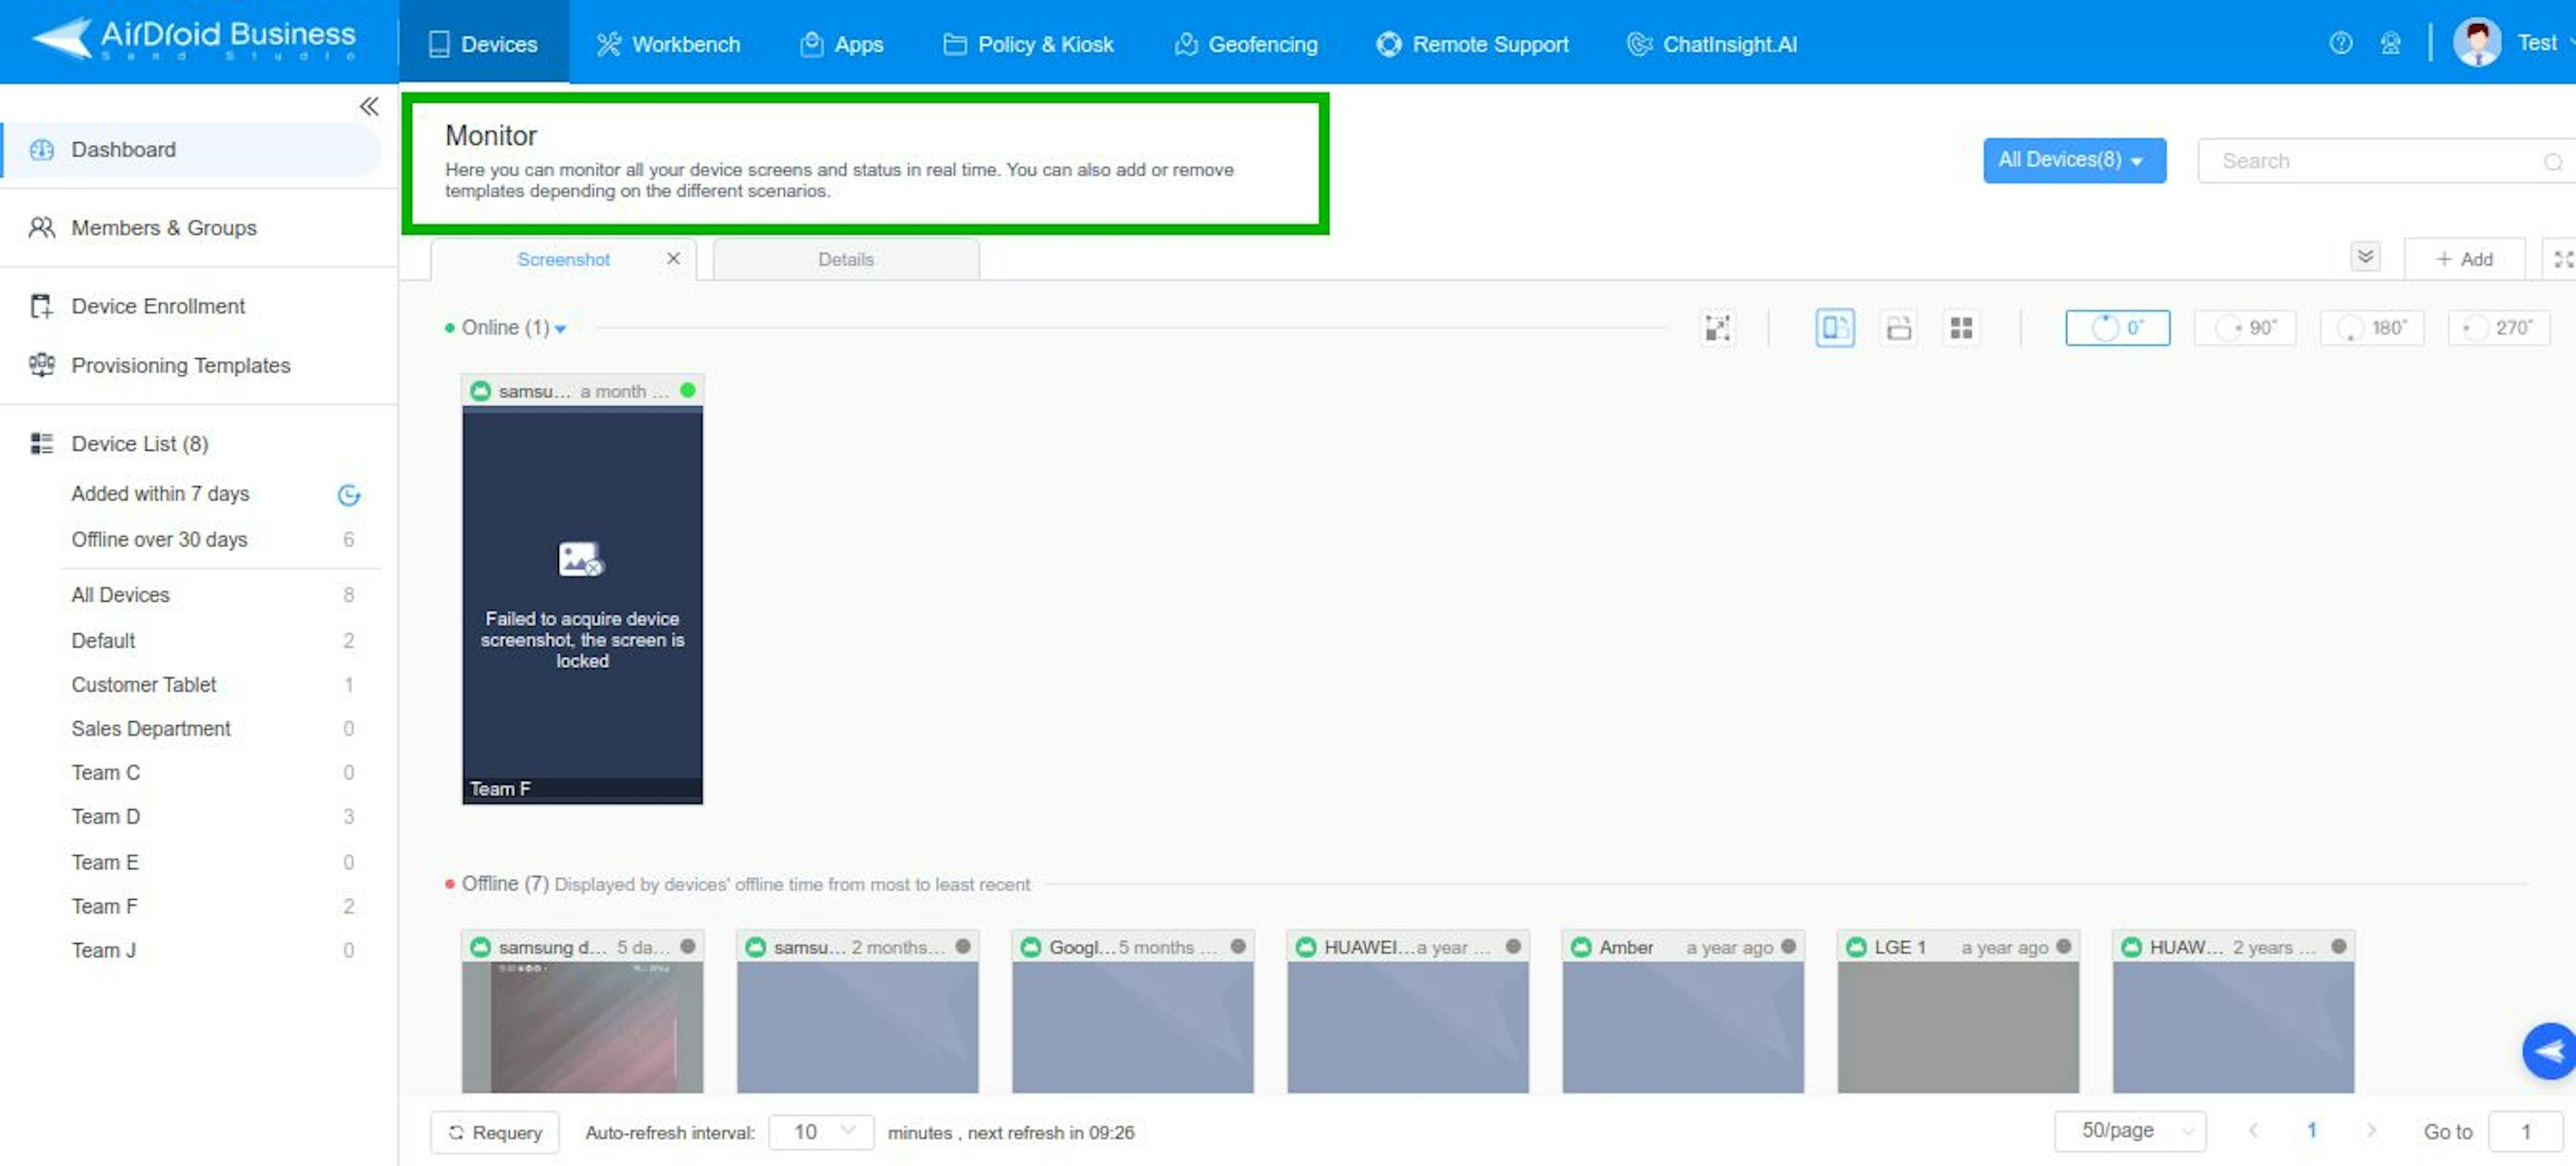Click the Team F device thumbnail
The height and width of the screenshot is (1166, 2576).
[582, 591]
